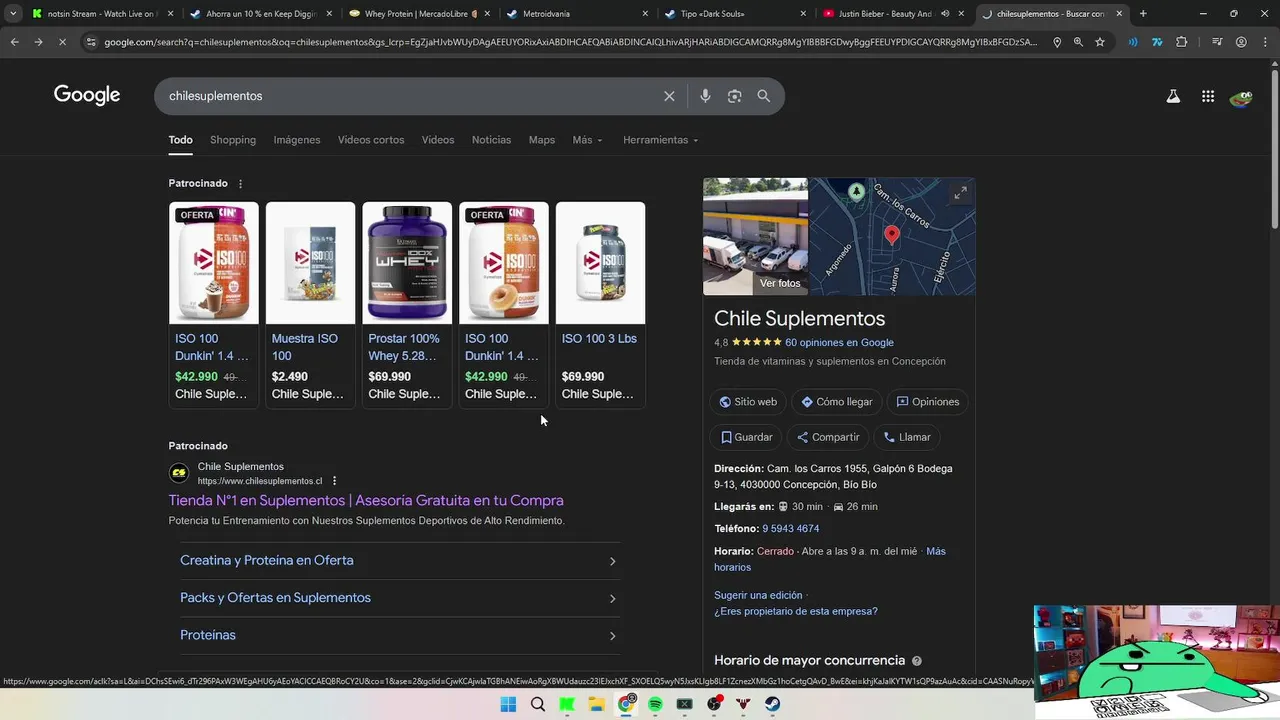Expand the map fullscreen icon

960,193
